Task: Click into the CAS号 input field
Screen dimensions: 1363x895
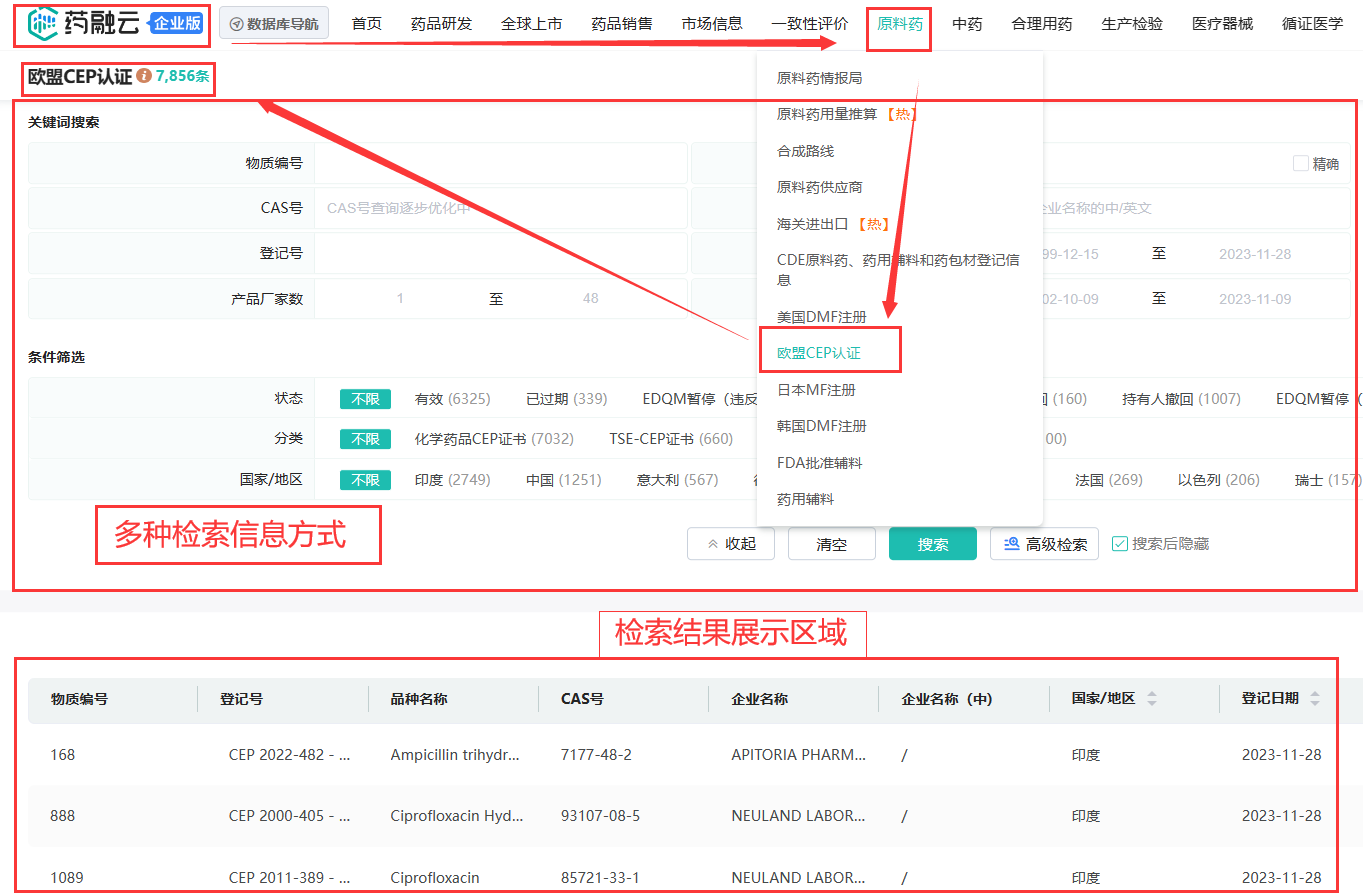Action: pos(500,209)
